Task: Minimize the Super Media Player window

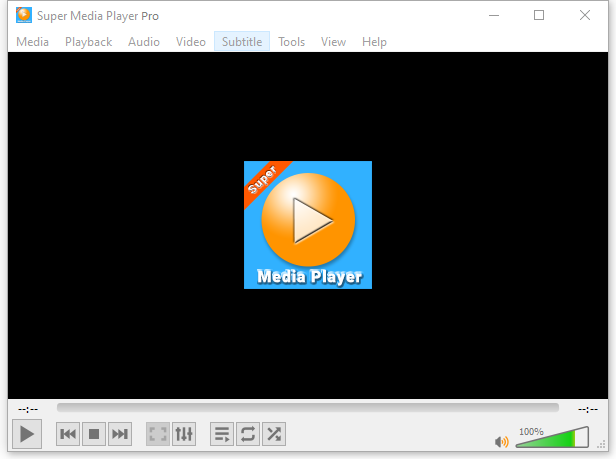Action: coord(494,15)
